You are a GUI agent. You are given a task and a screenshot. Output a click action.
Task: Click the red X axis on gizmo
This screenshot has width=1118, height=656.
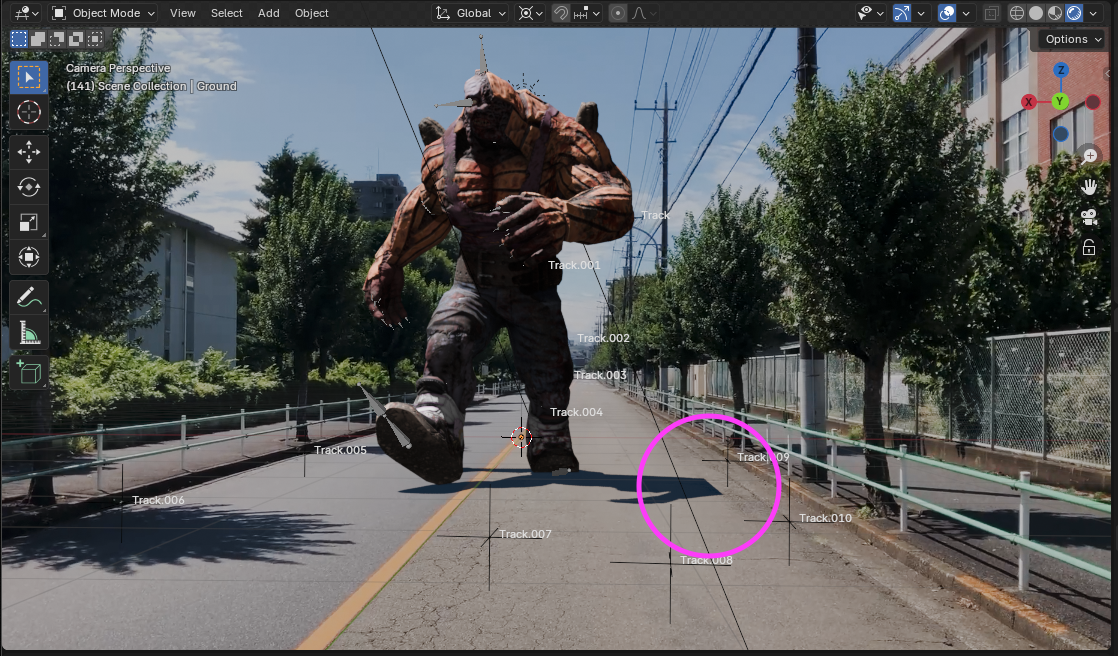(x=1028, y=102)
